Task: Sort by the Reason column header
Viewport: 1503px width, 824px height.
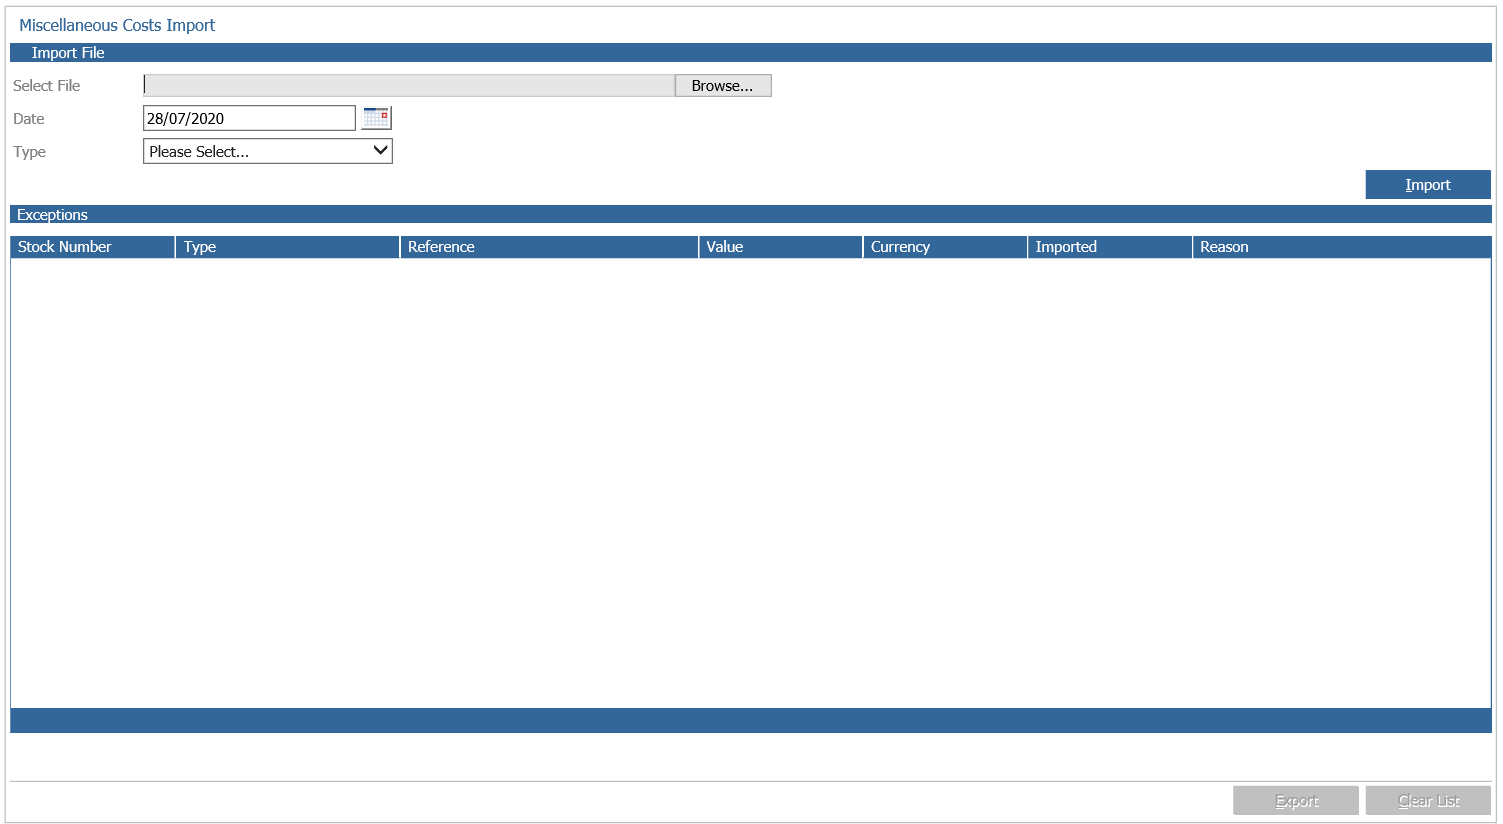Action: coord(1342,247)
